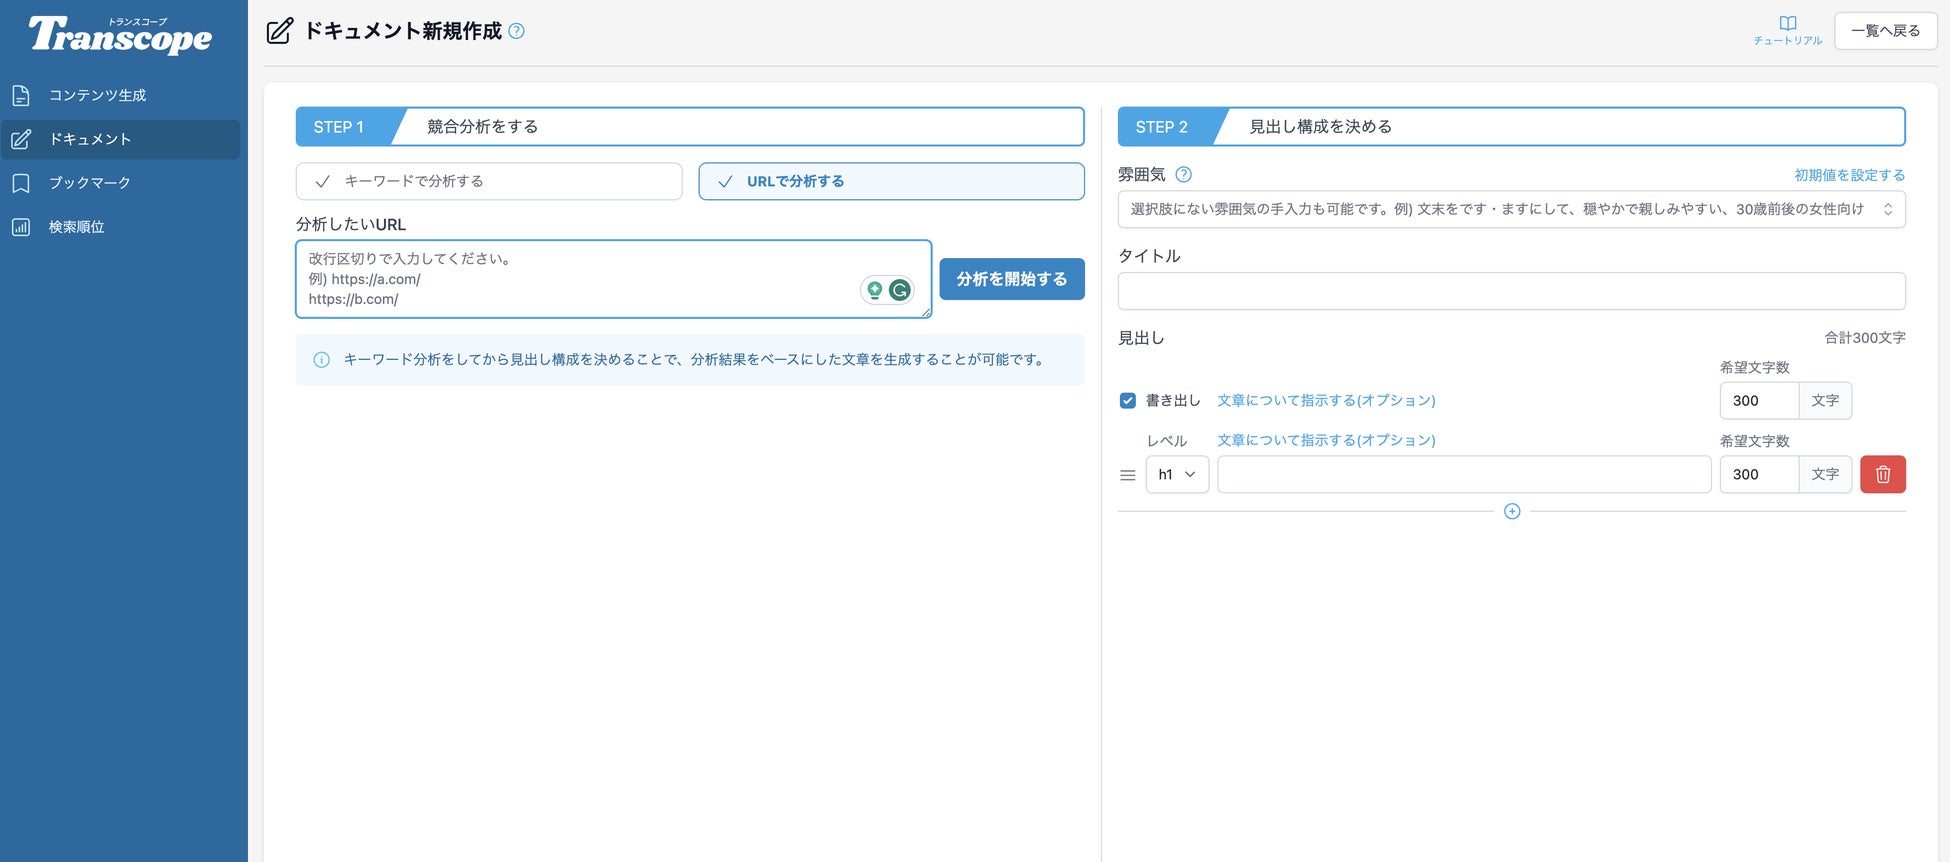
Task: Click the コンテンツ生成 document icon
Action: pyautogui.click(x=21, y=96)
